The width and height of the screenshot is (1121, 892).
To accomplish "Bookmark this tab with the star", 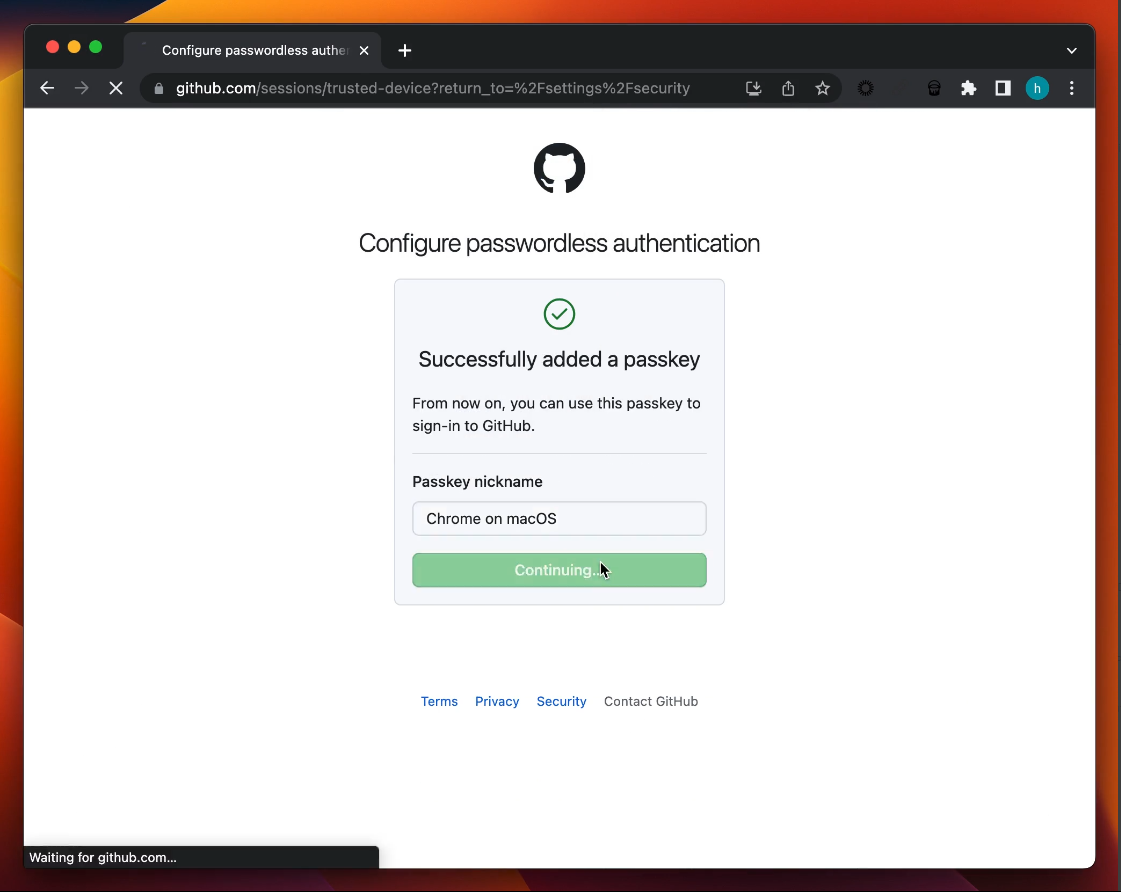I will pyautogui.click(x=822, y=88).
